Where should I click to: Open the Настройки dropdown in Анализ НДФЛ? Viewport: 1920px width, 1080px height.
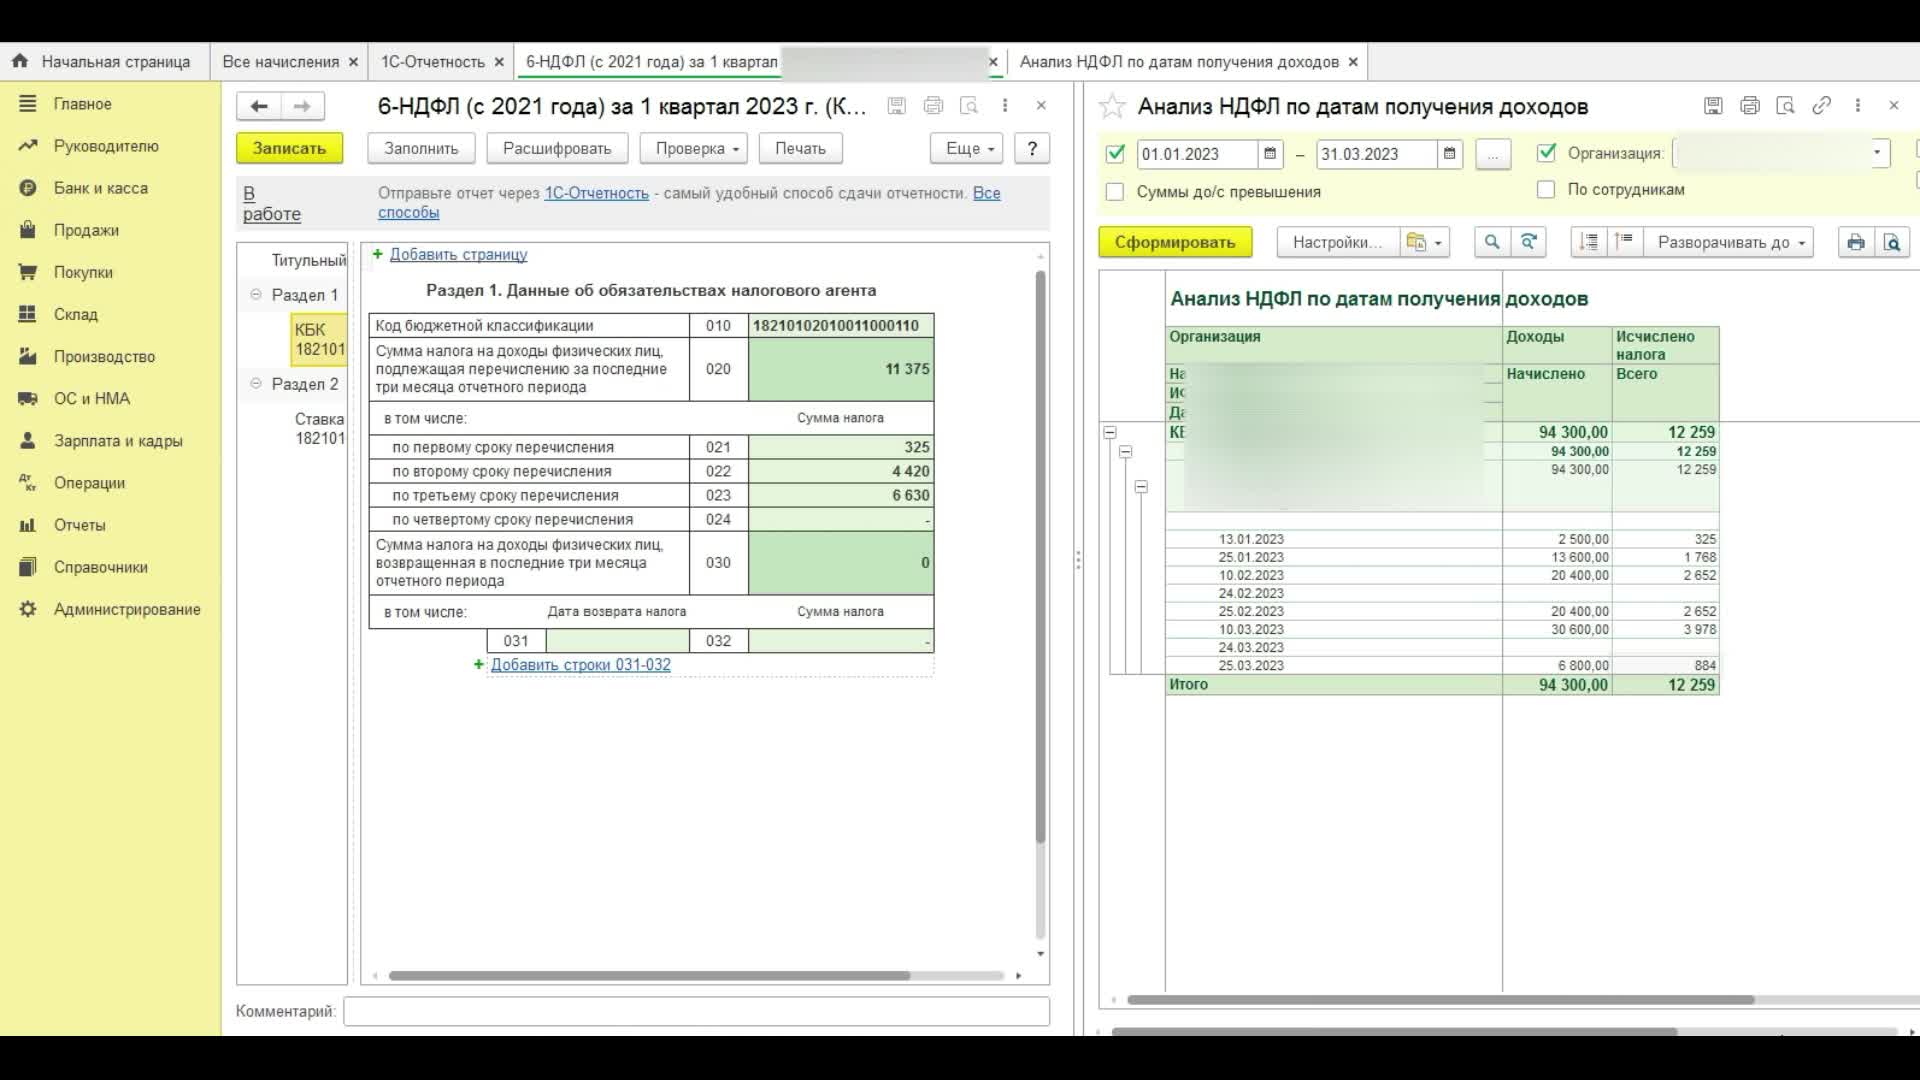1440,243
